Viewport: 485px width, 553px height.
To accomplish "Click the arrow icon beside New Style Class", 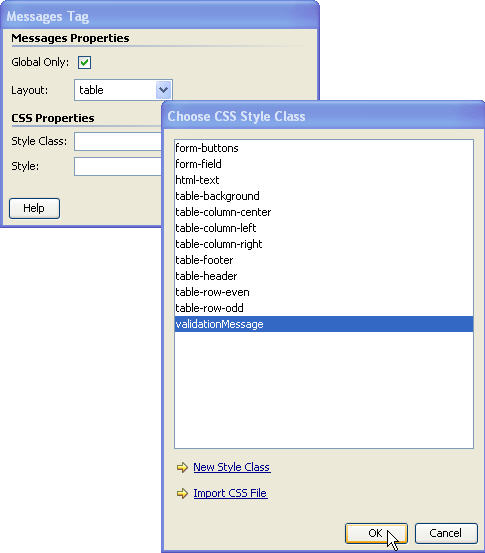I will point(182,468).
